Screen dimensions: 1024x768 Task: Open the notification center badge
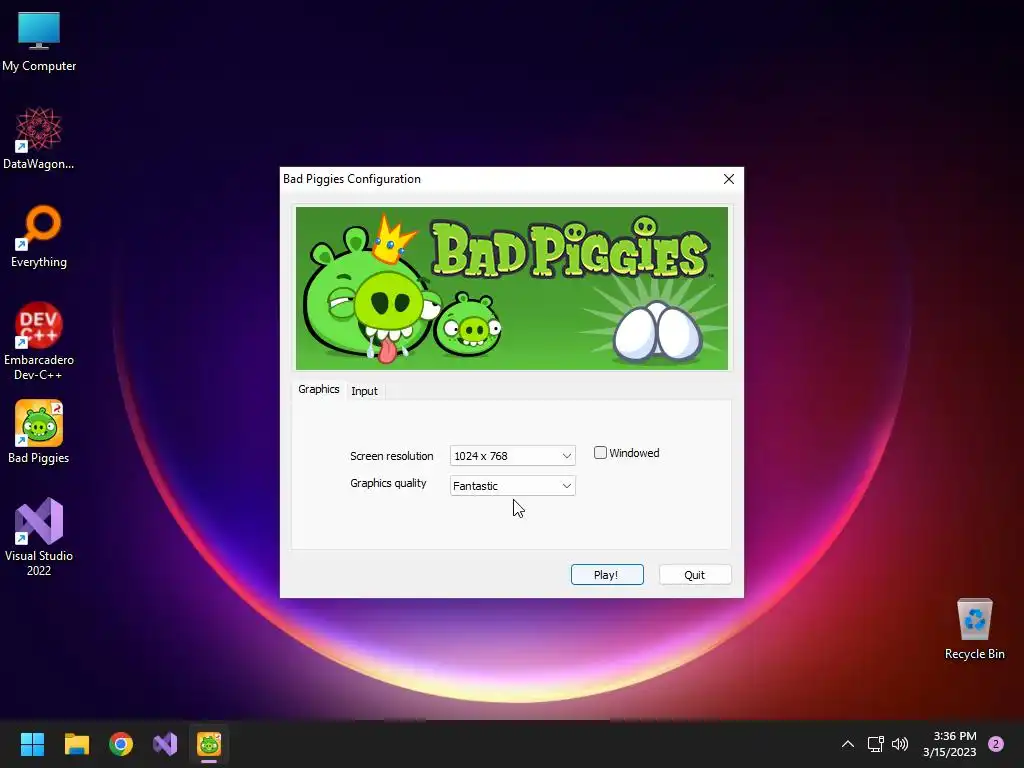[996, 744]
